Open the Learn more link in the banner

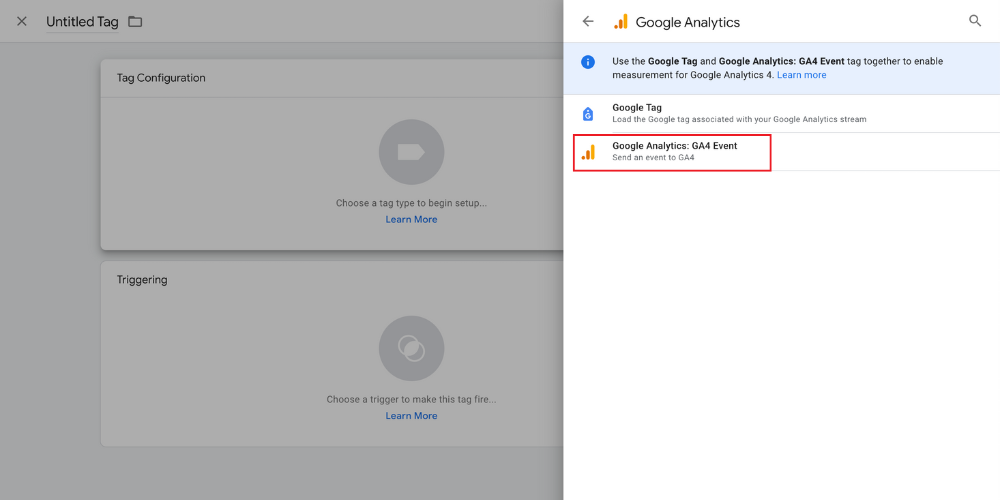[802, 75]
